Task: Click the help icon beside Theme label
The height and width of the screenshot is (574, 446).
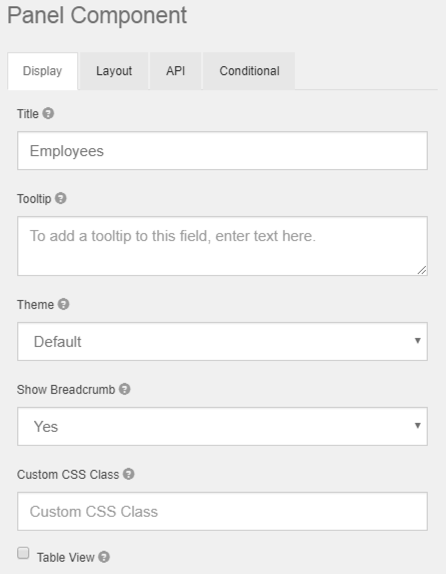Action: pos(63,304)
